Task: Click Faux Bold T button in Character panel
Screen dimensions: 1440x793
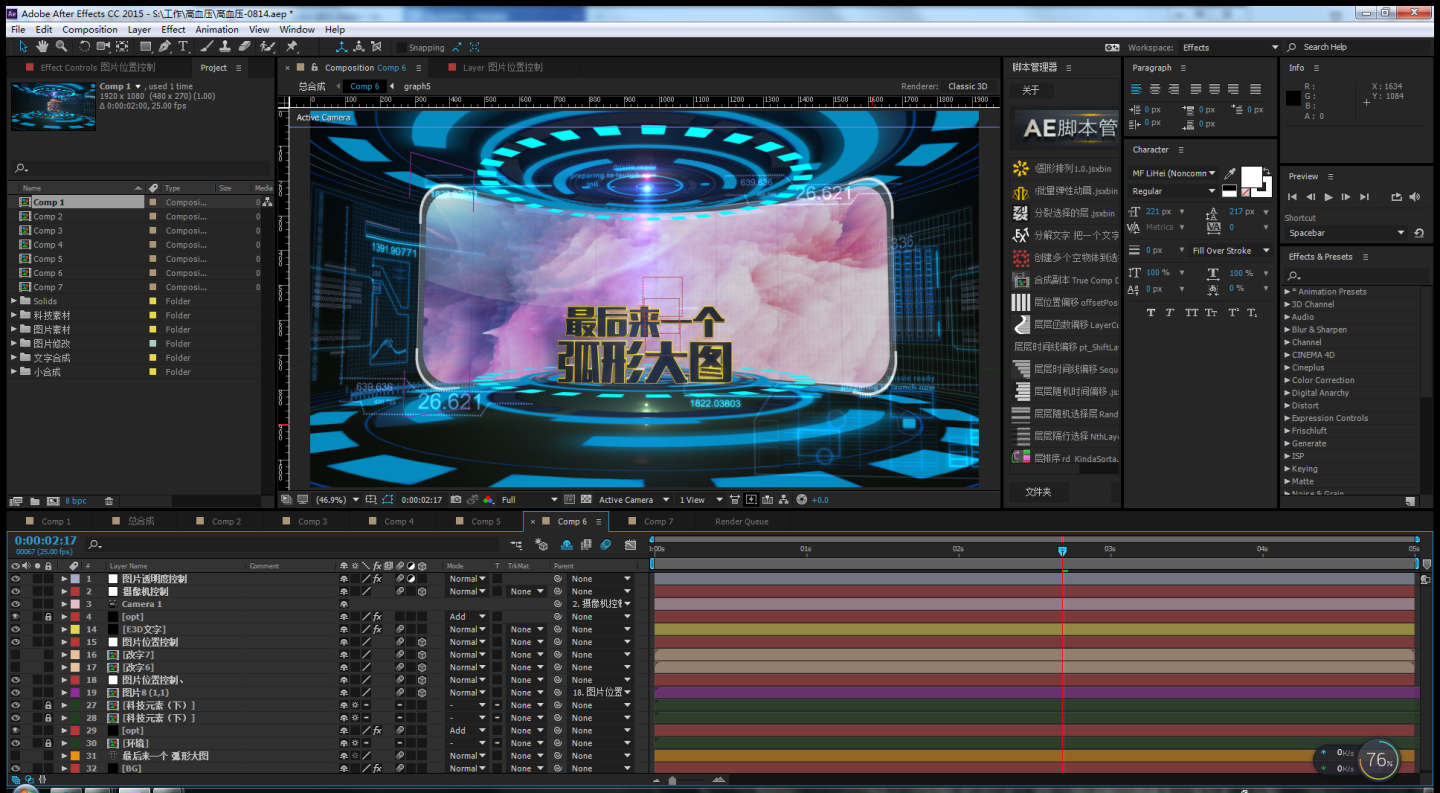Action: click(x=1151, y=312)
